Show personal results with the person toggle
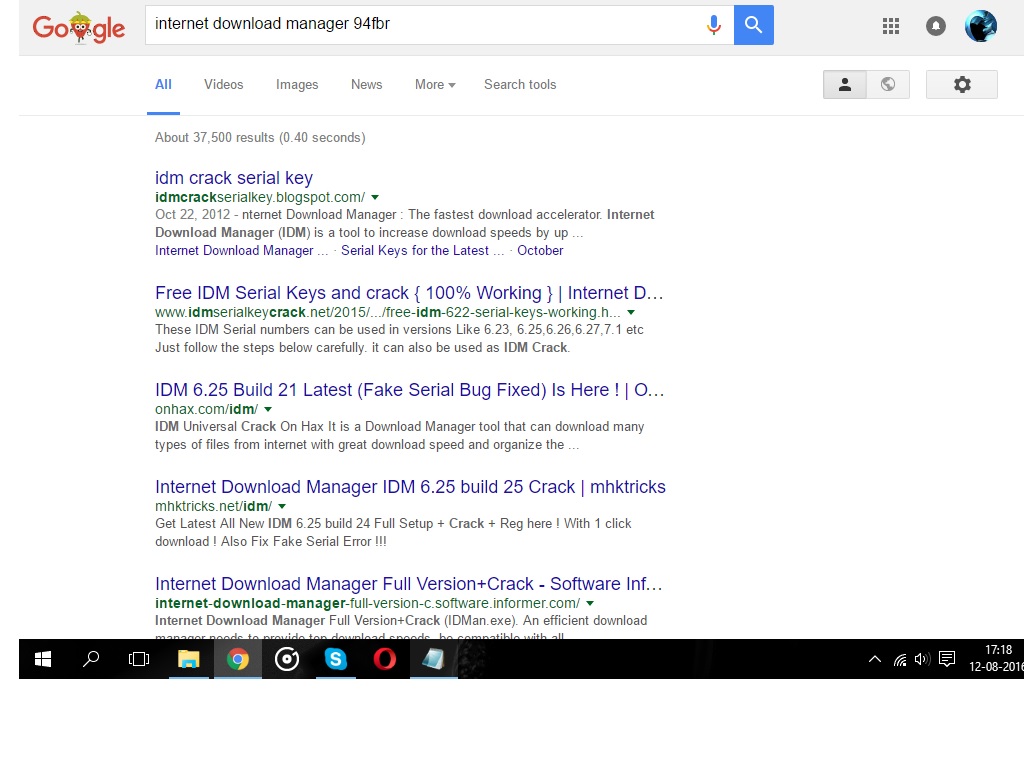The height and width of the screenshot is (768, 1024). 844,84
